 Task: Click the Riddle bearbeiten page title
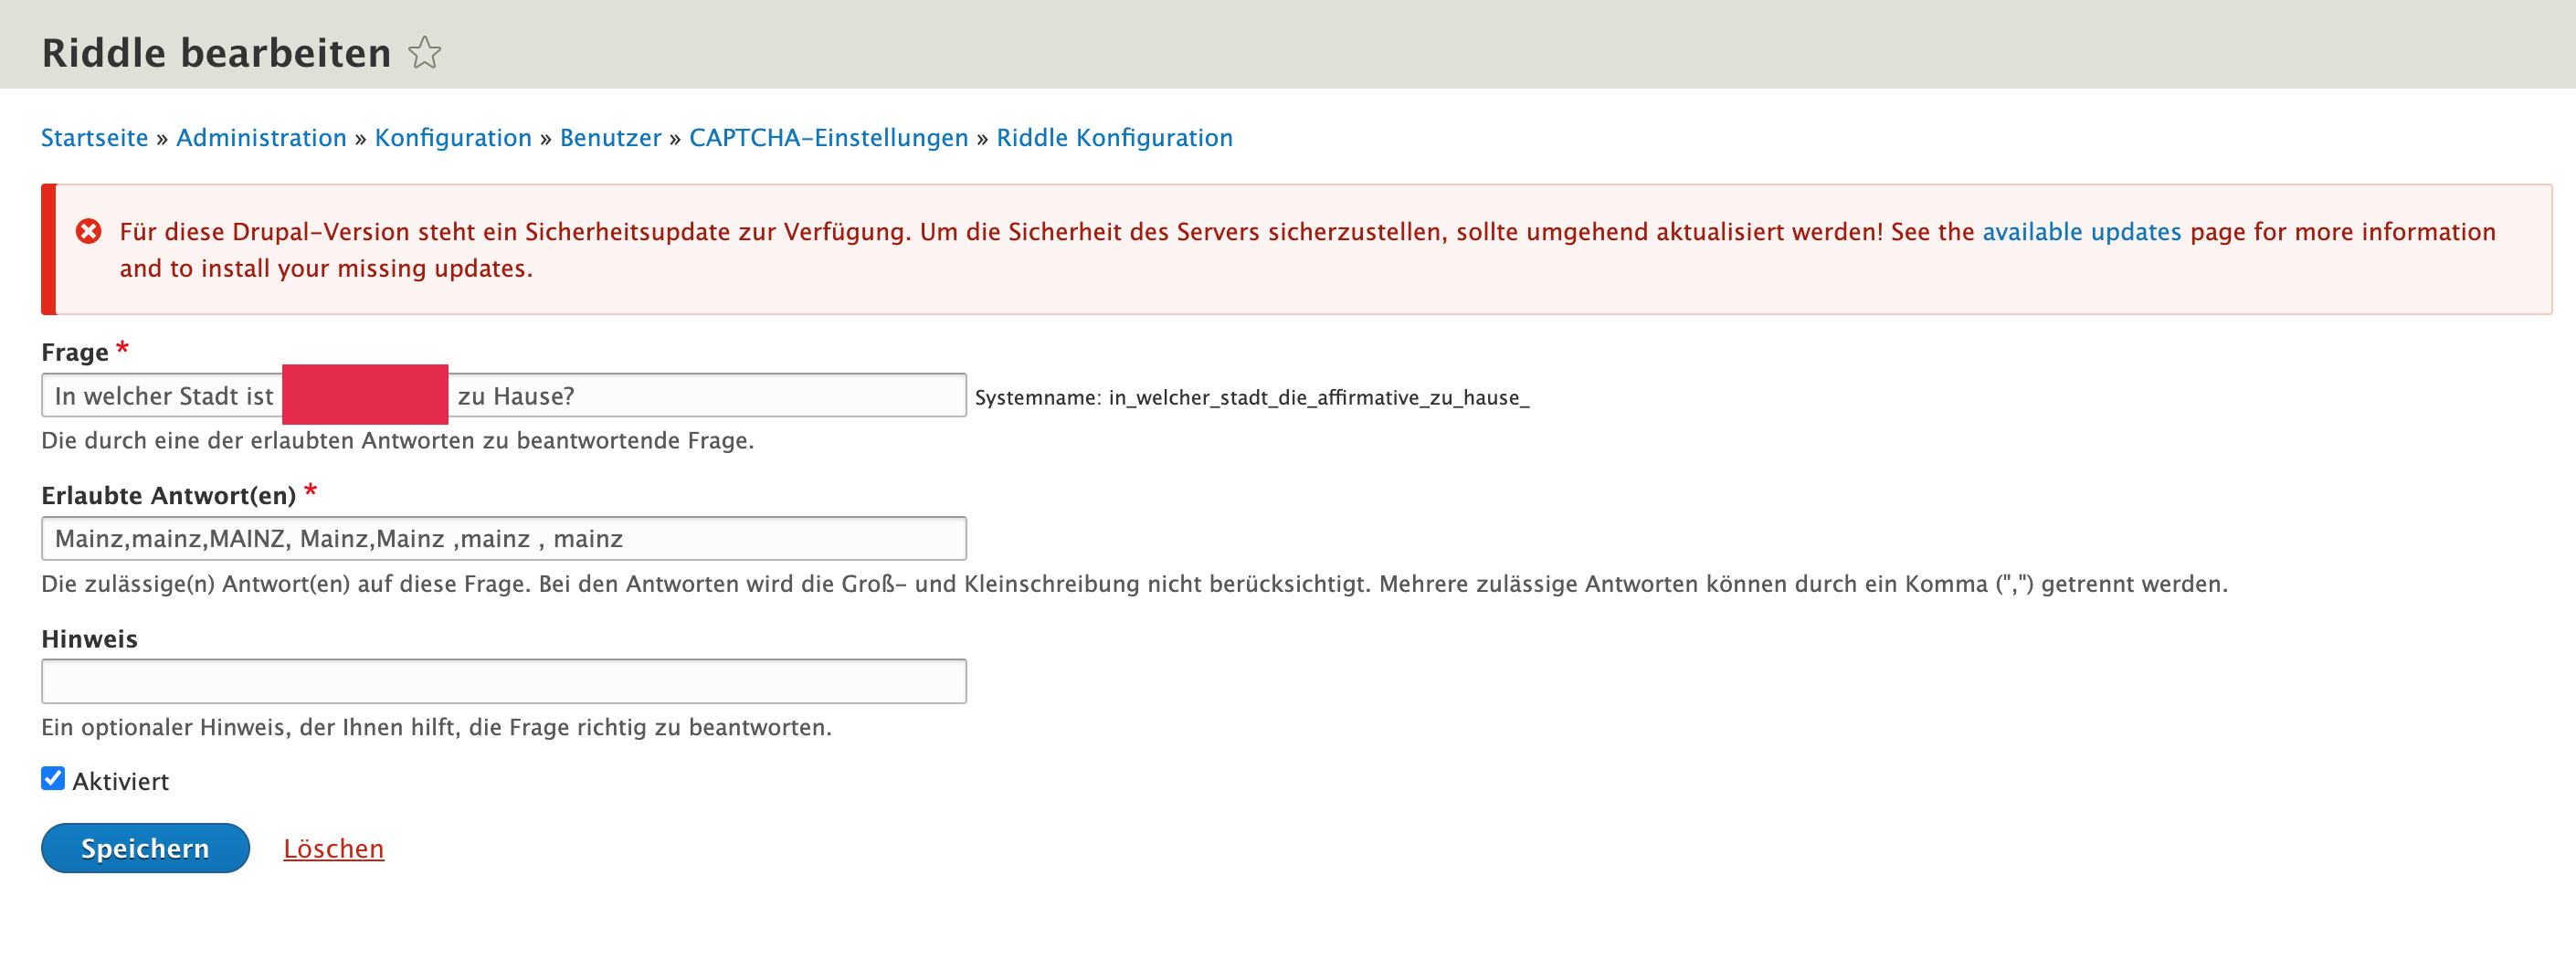215,52
